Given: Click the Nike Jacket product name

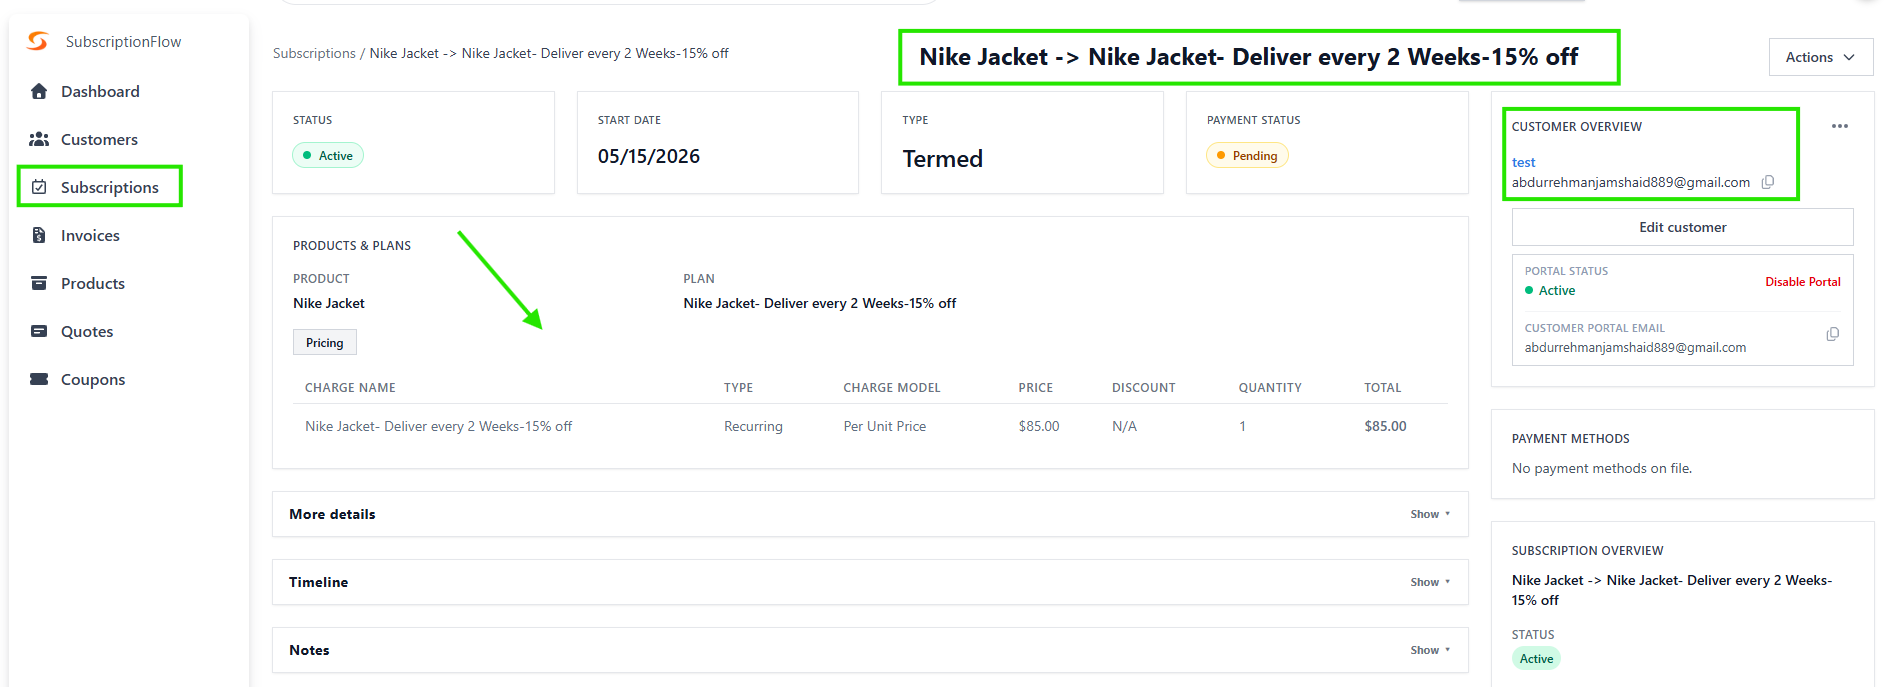Looking at the screenshot, I should pos(328,303).
